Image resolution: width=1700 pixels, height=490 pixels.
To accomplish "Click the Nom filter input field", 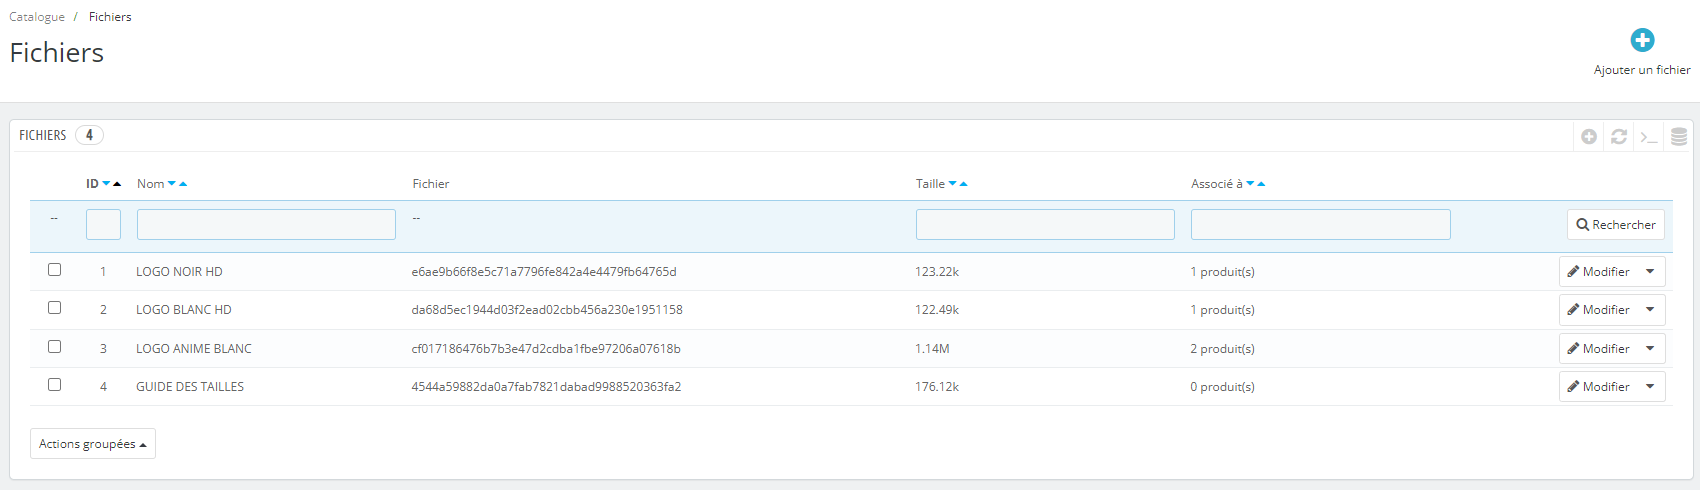I will [266, 225].
